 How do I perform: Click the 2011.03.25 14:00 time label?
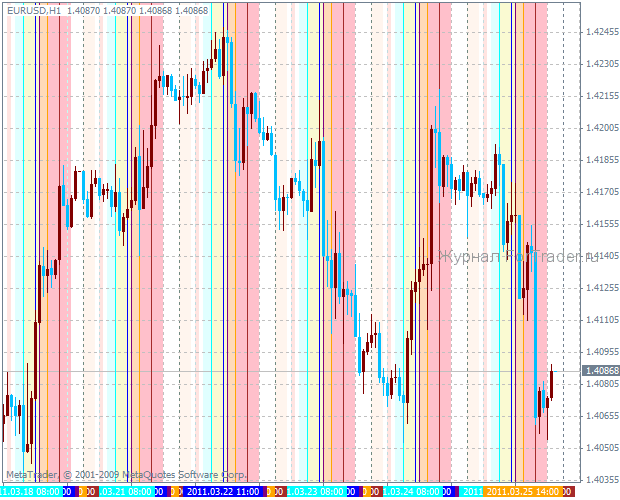coord(523,492)
